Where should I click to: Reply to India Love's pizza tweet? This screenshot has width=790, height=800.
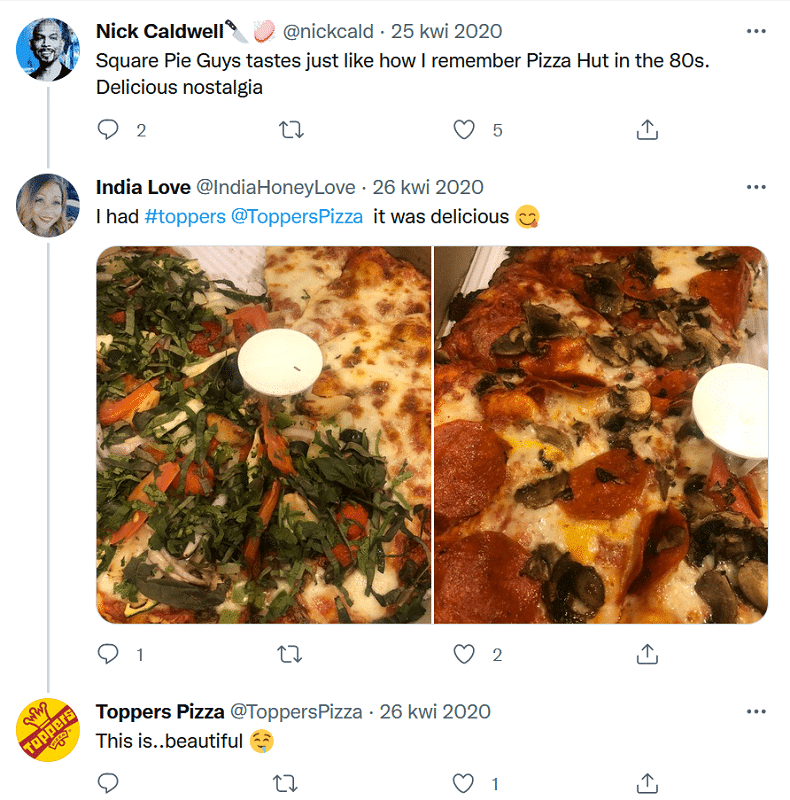click(x=108, y=654)
